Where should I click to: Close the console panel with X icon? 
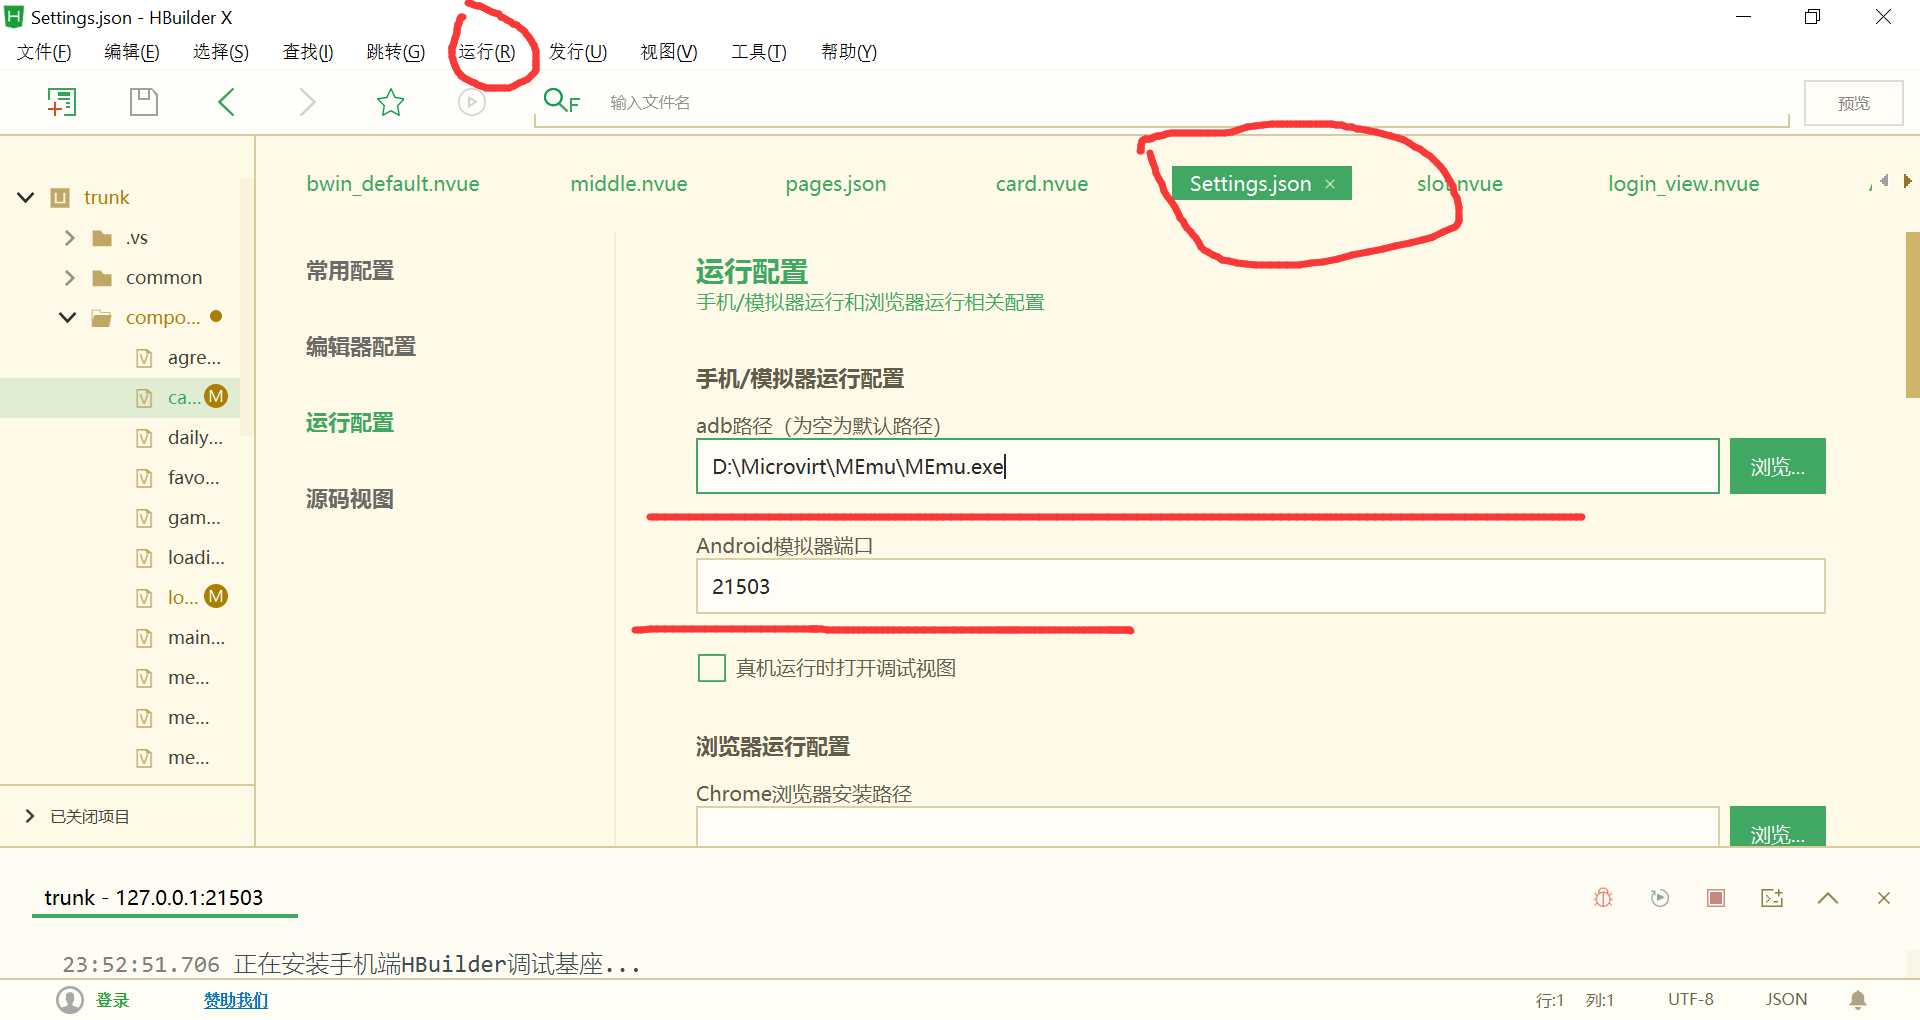coord(1884,898)
